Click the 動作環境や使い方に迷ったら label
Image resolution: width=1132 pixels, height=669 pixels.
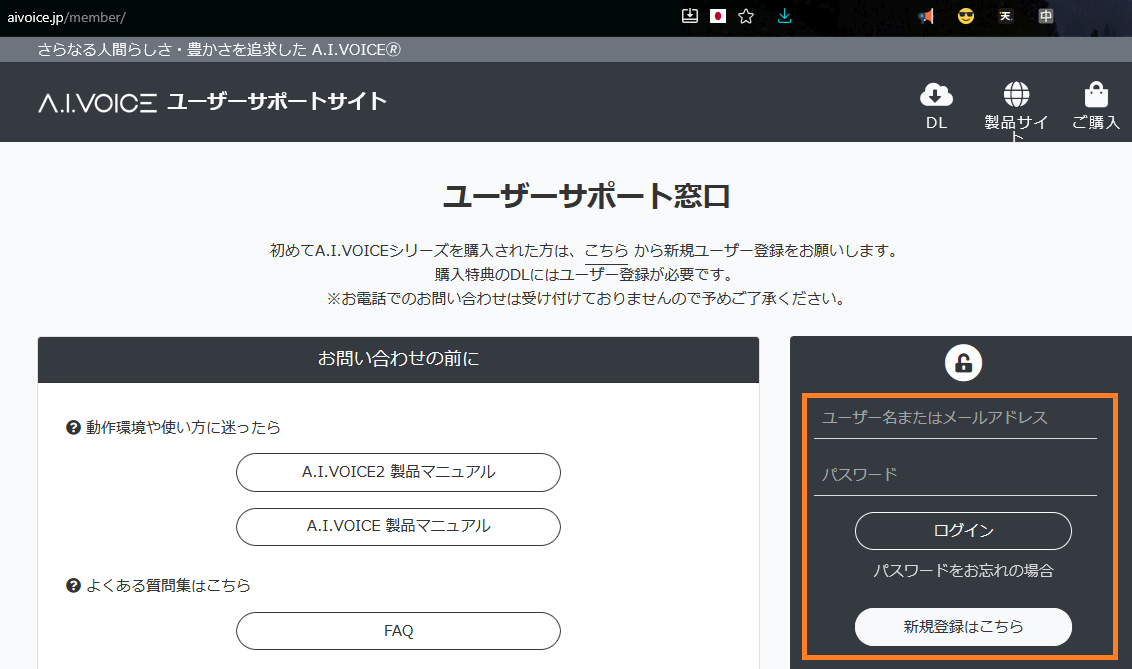pos(183,427)
